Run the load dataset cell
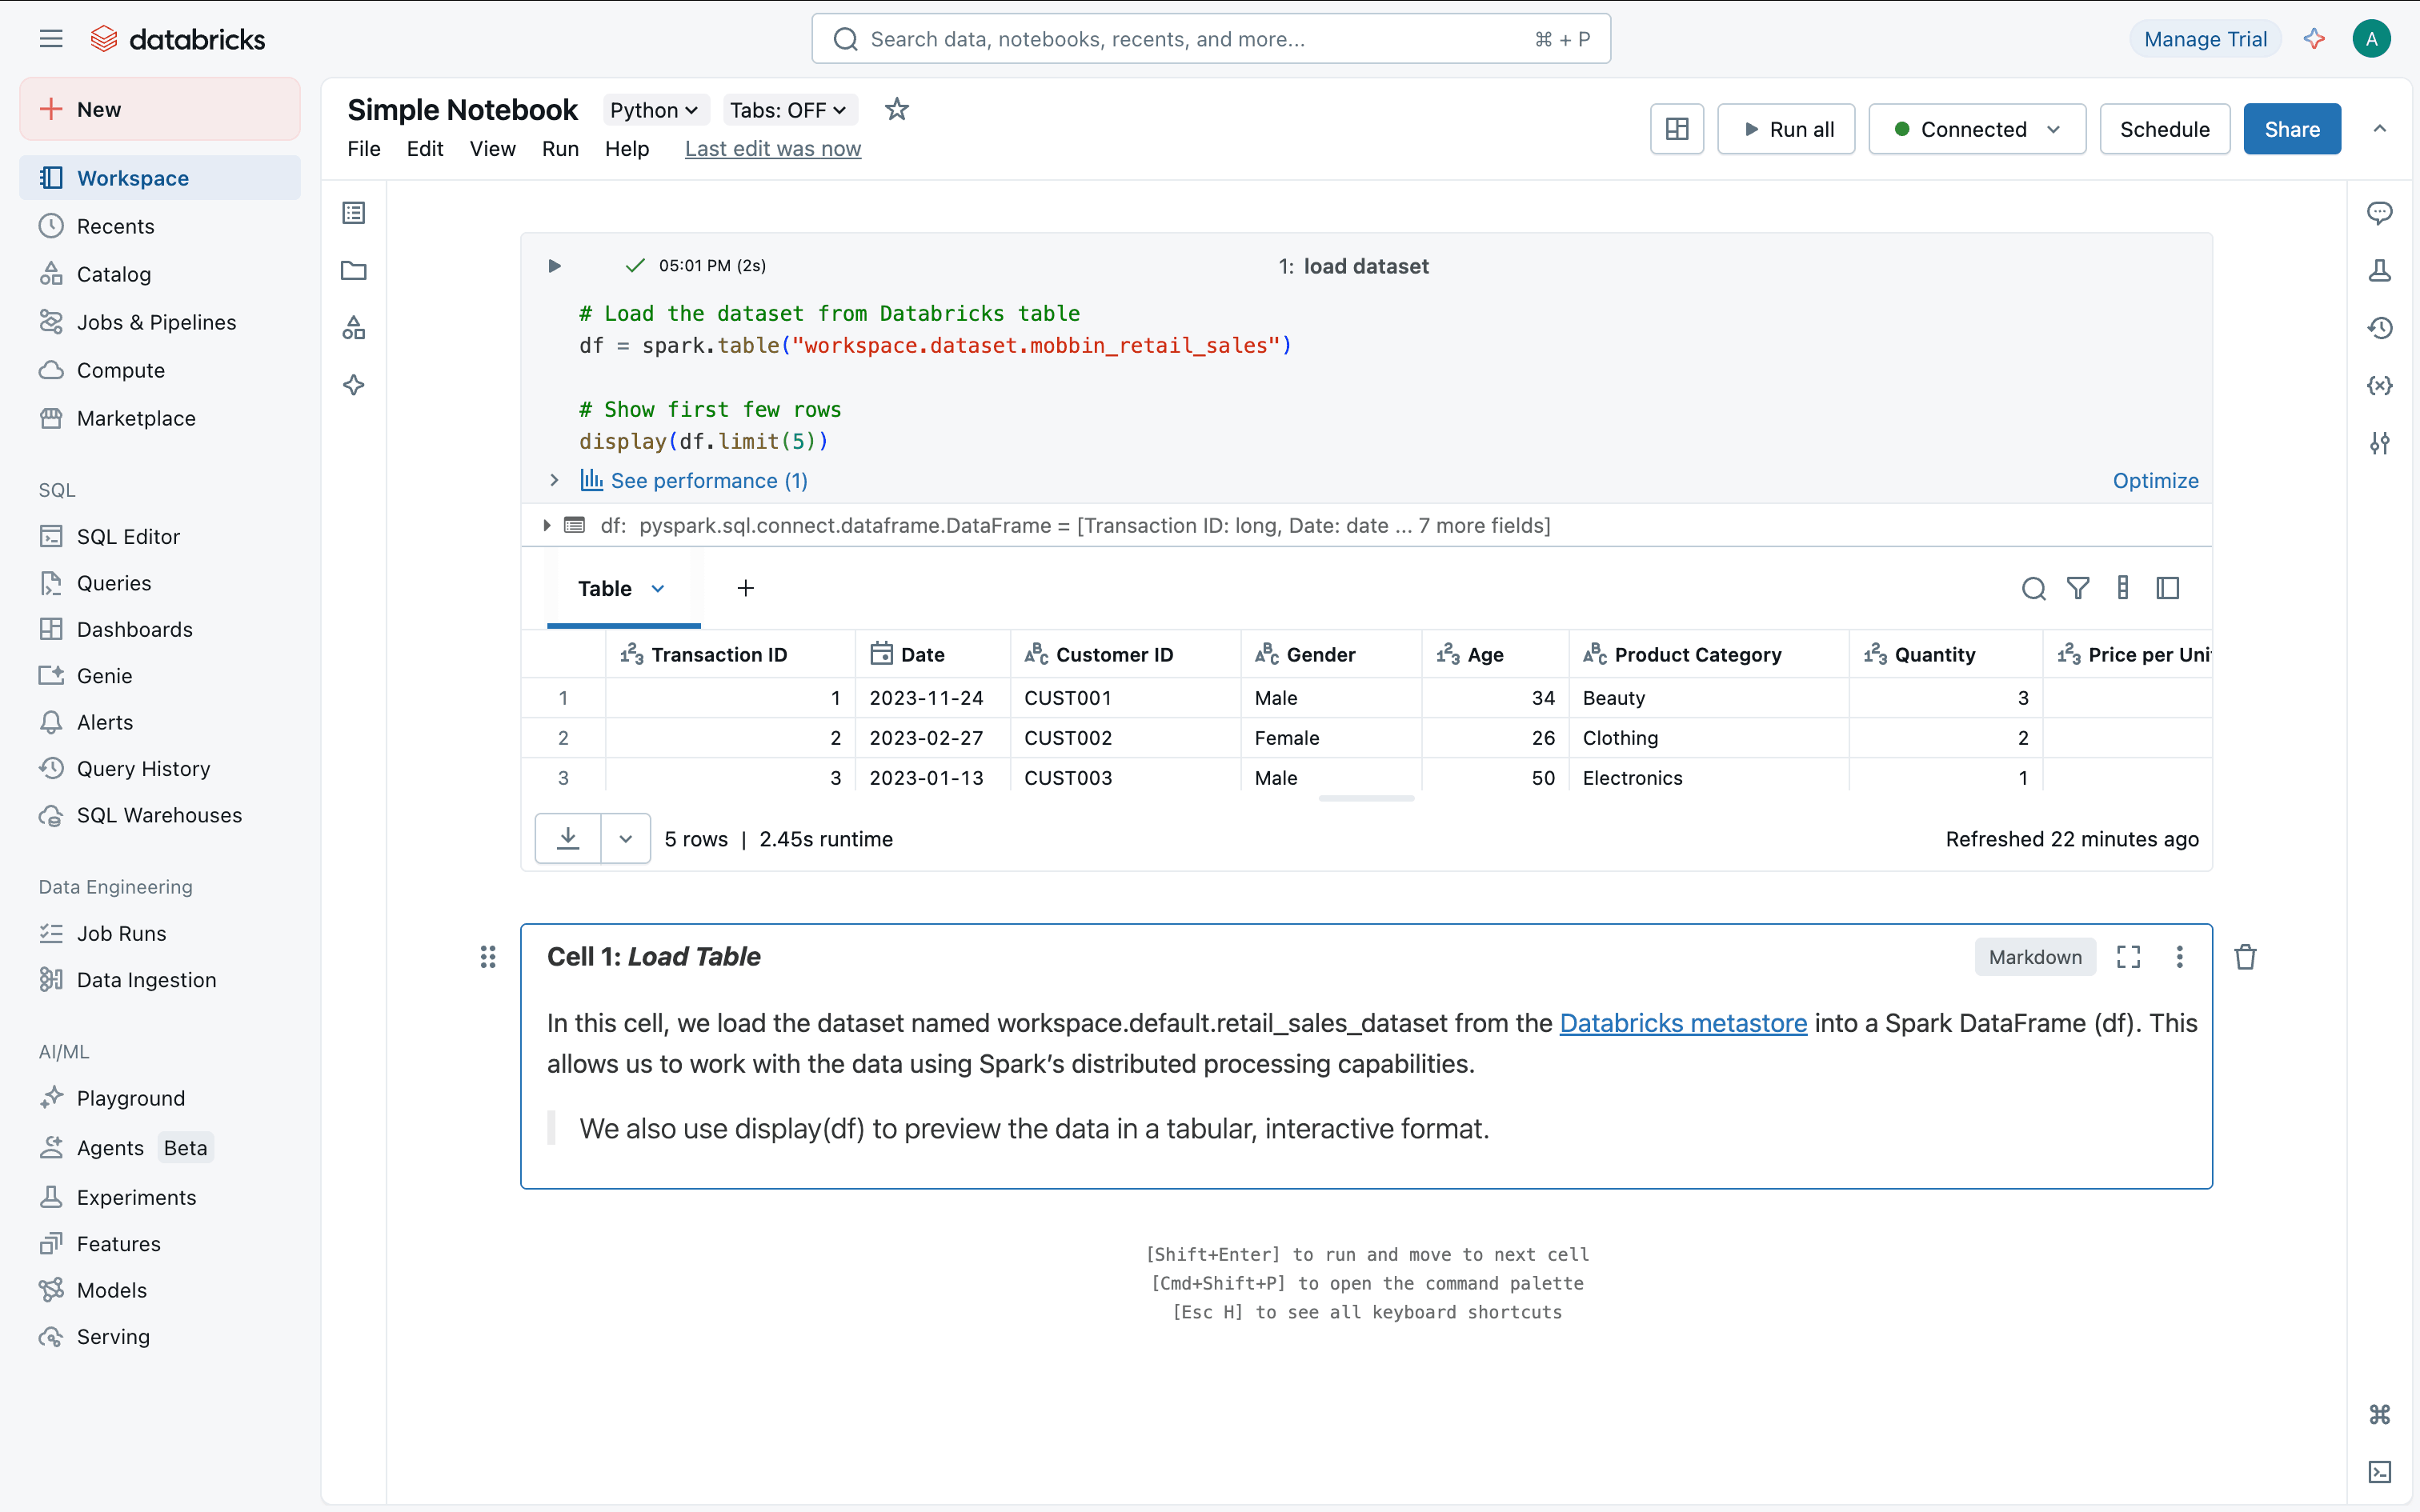Image resolution: width=2420 pixels, height=1512 pixels. (554, 266)
